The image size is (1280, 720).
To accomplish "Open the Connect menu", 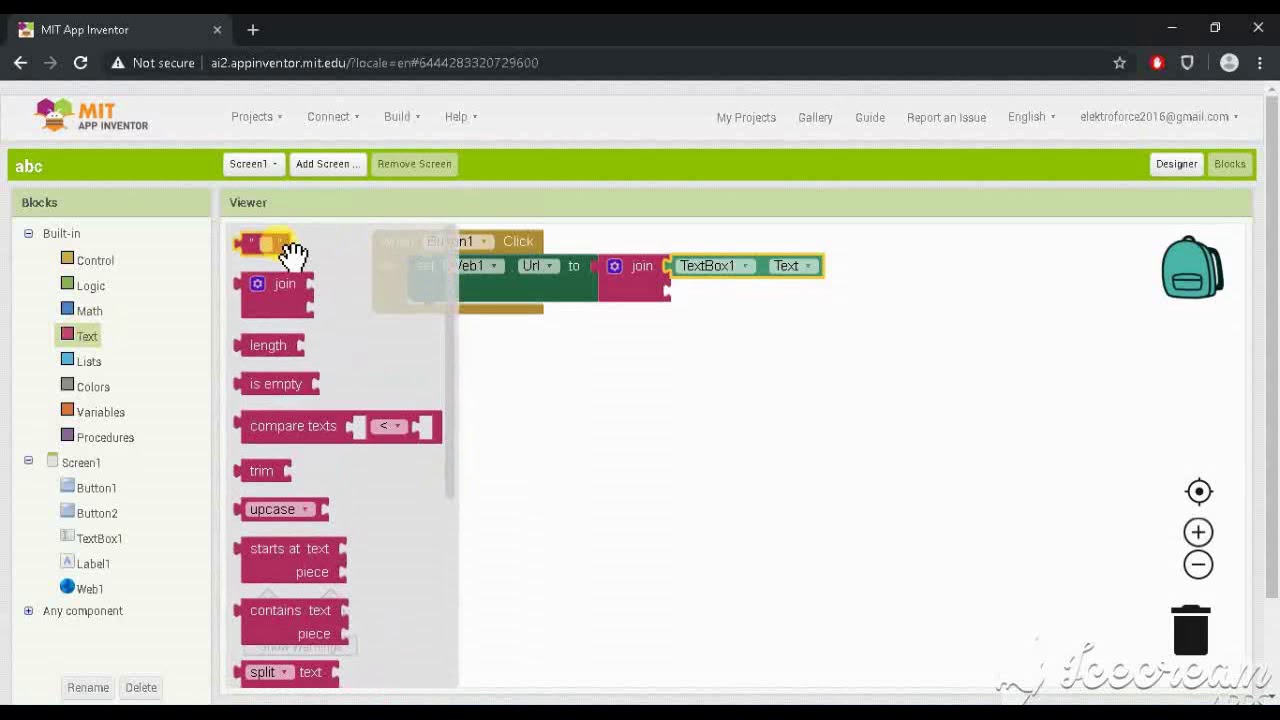I will tap(333, 117).
